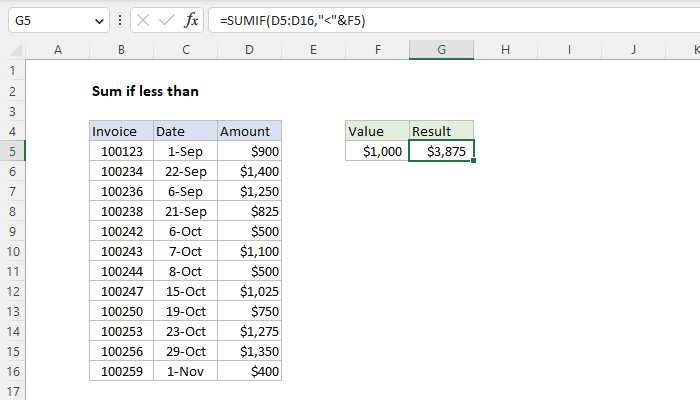700x400 pixels.
Task: Select row 5 header
Action: (12, 151)
